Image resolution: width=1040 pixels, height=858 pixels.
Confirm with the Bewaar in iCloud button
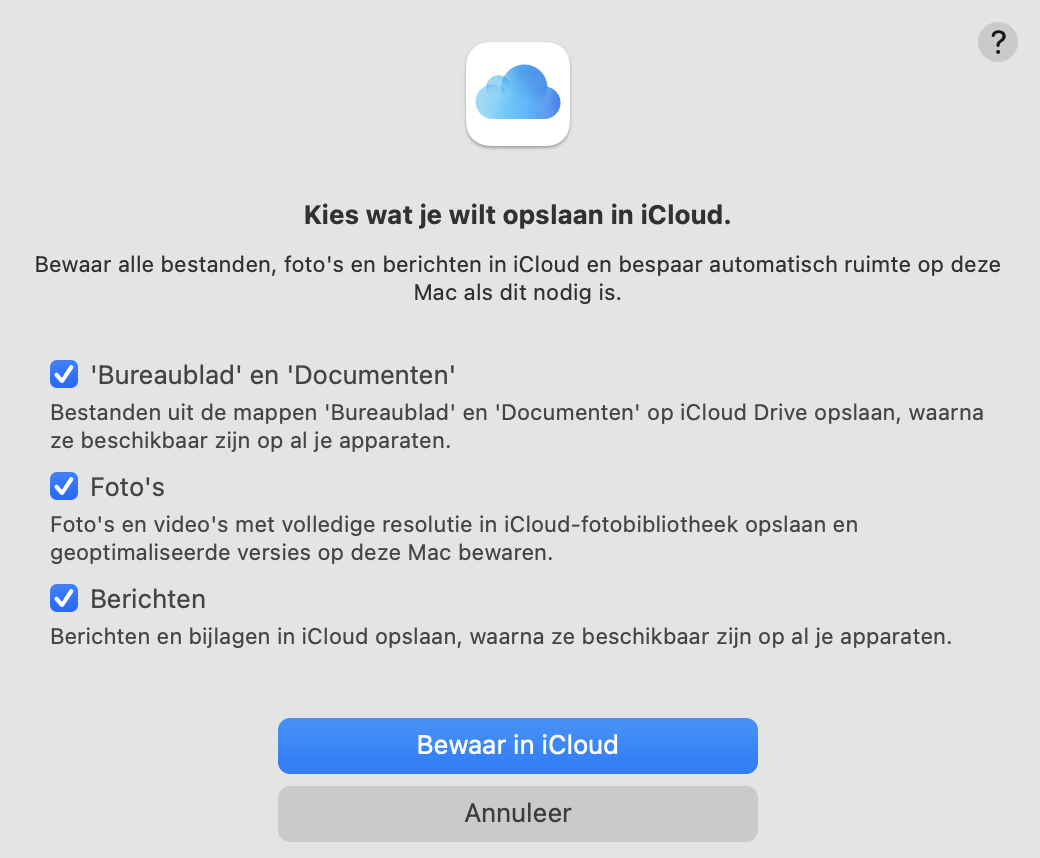pos(518,745)
